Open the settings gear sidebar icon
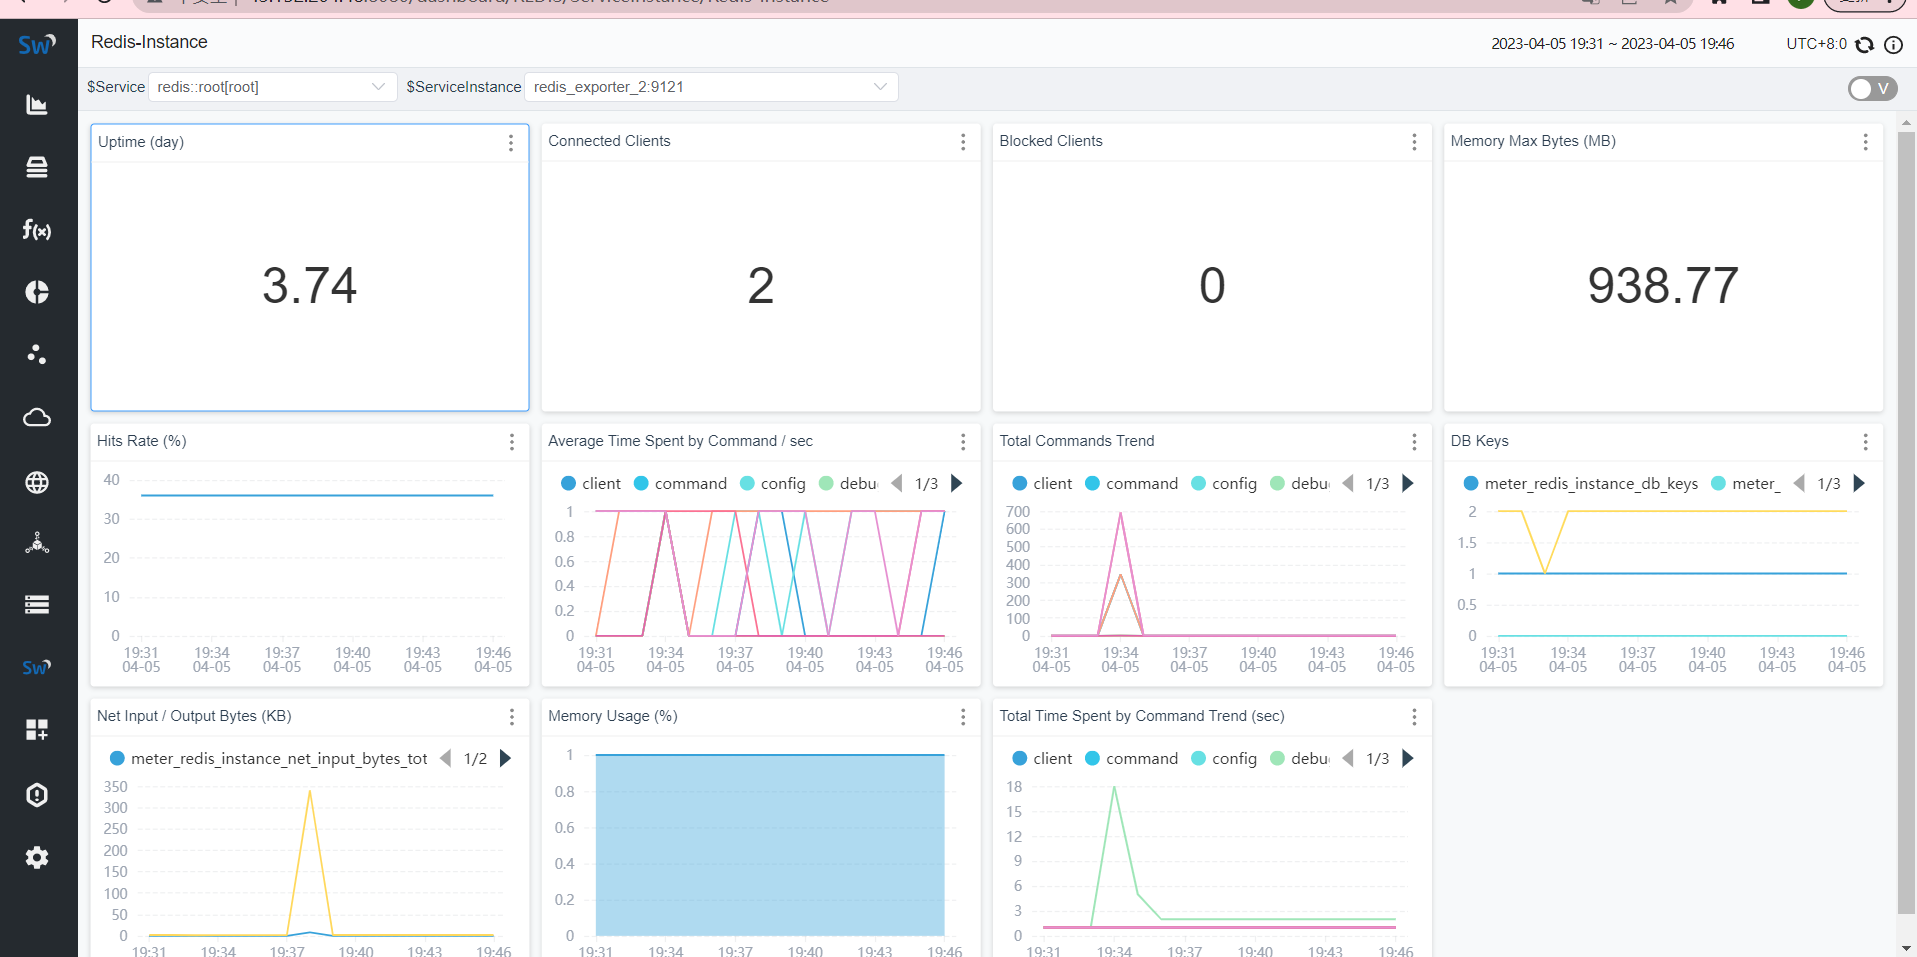Screen dimensions: 1917x957 point(37,858)
